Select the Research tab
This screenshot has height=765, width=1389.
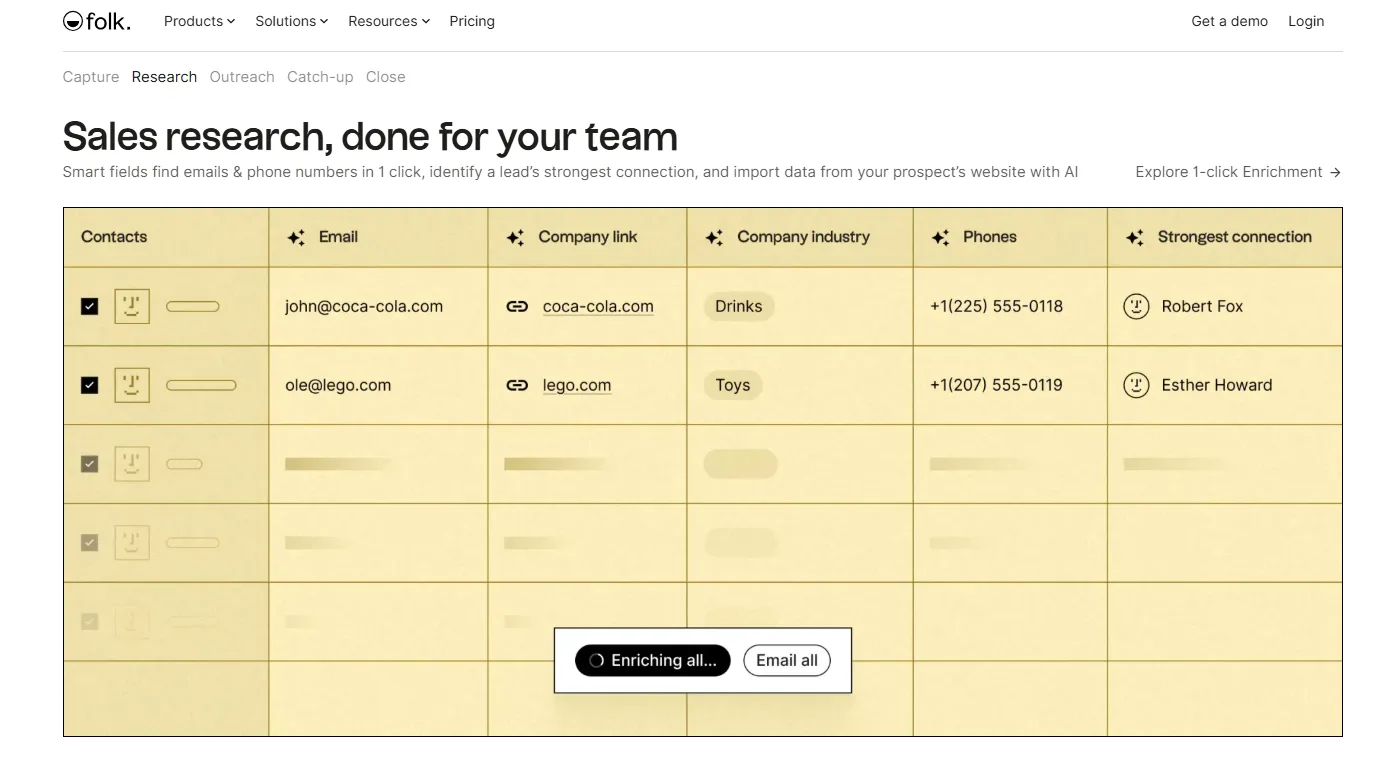point(164,77)
